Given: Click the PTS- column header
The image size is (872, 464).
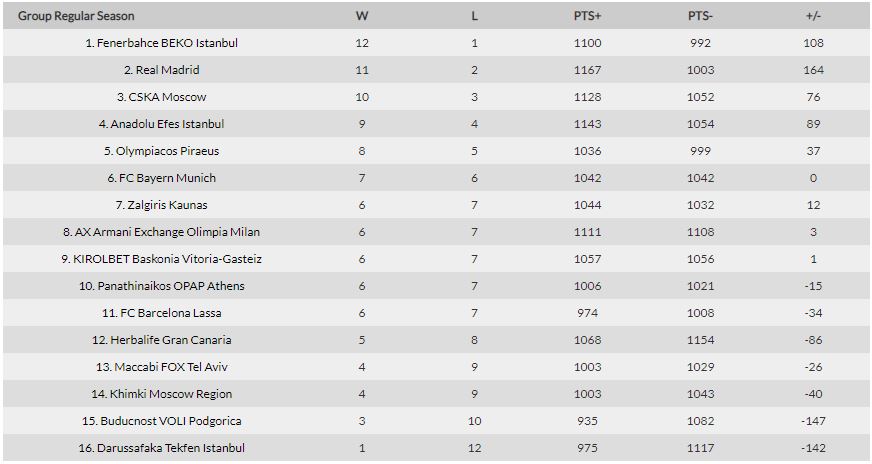Looking at the screenshot, I should (700, 16).
